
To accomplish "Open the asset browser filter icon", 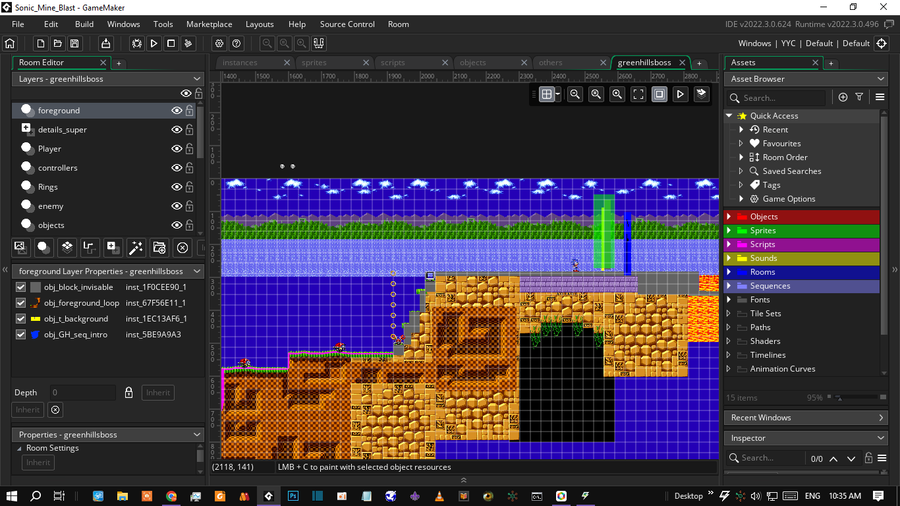I will 859,98.
